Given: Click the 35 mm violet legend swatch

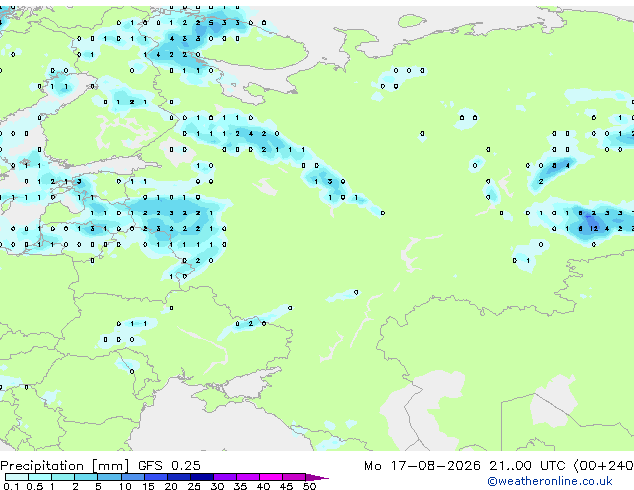Looking at the screenshot, I should [x=248, y=477].
